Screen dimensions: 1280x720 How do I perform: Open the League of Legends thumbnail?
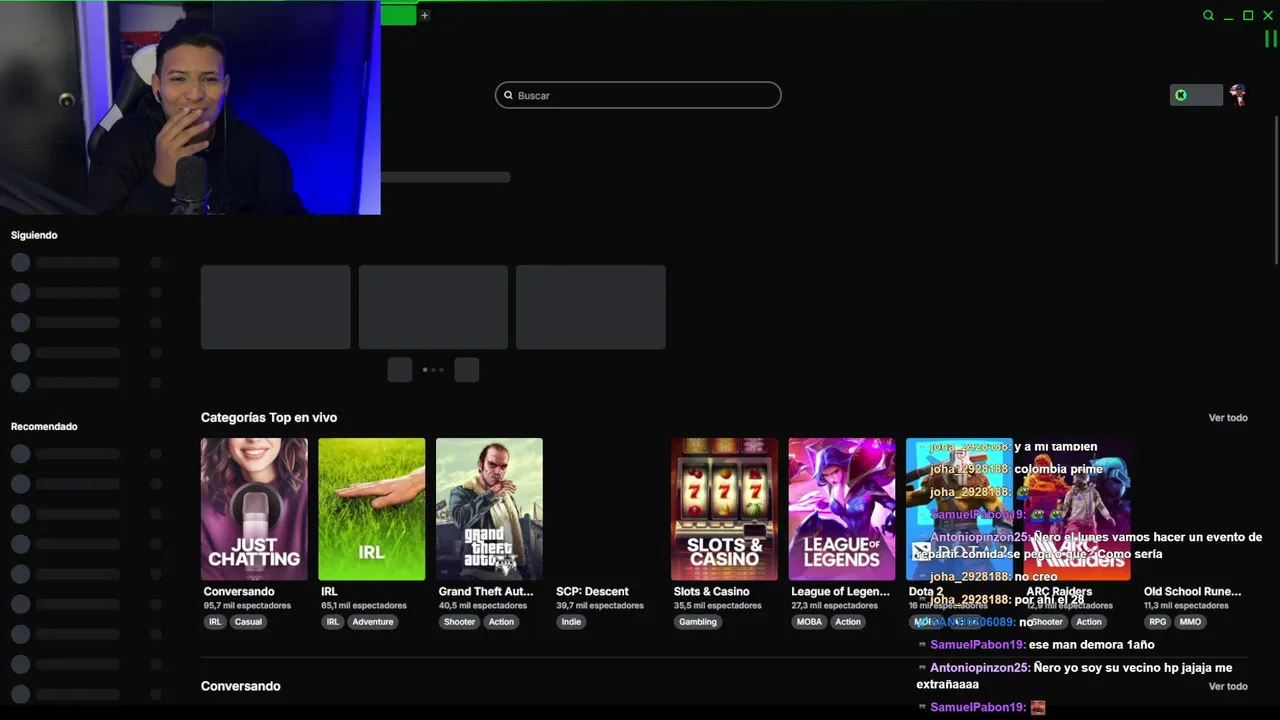(x=842, y=509)
